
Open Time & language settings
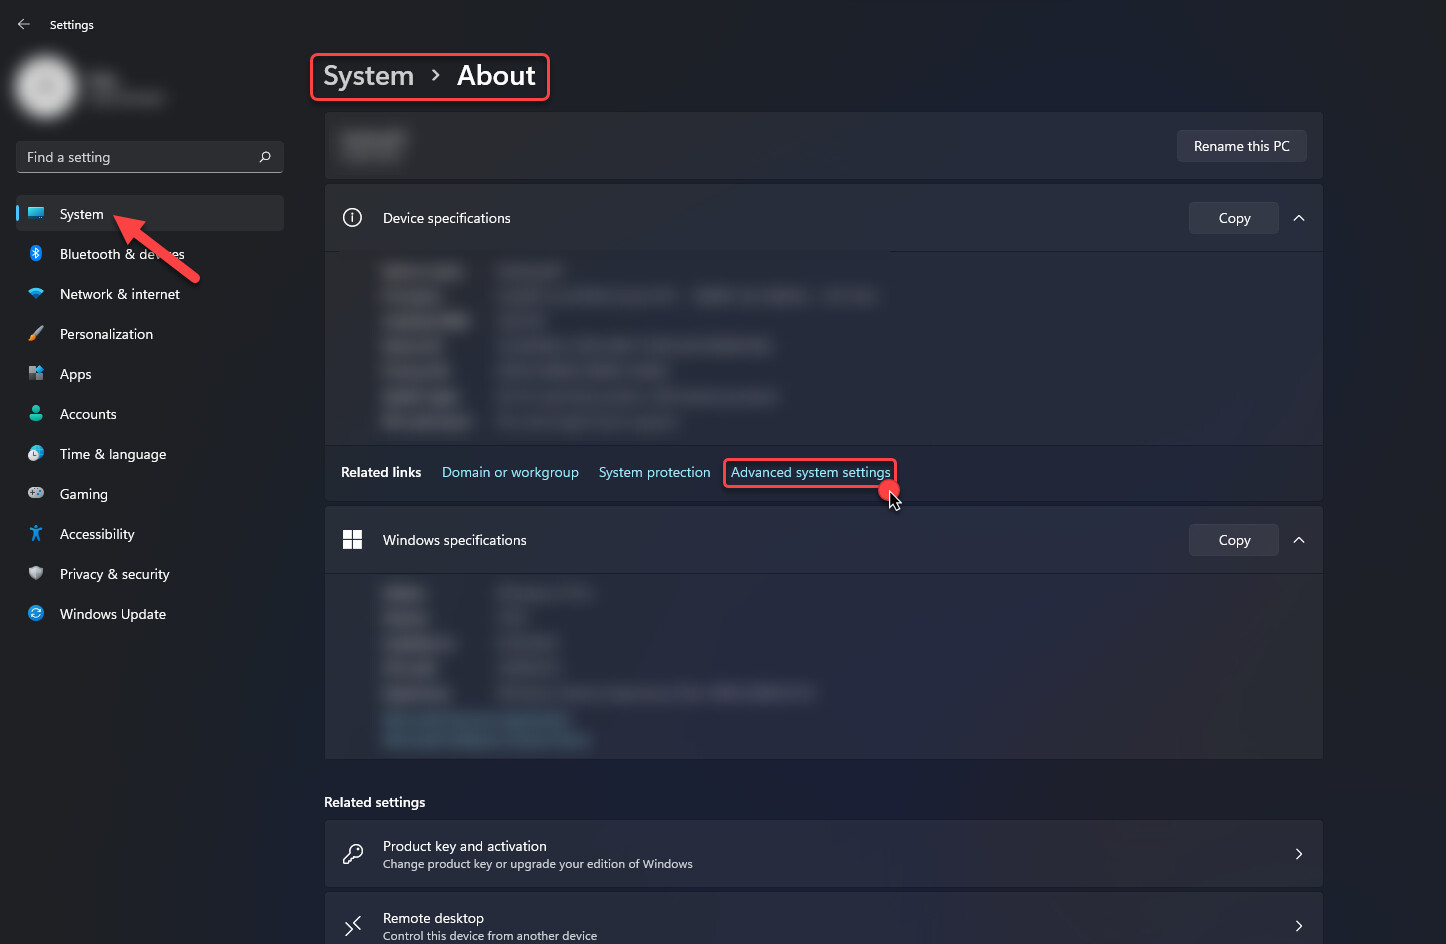[150, 454]
